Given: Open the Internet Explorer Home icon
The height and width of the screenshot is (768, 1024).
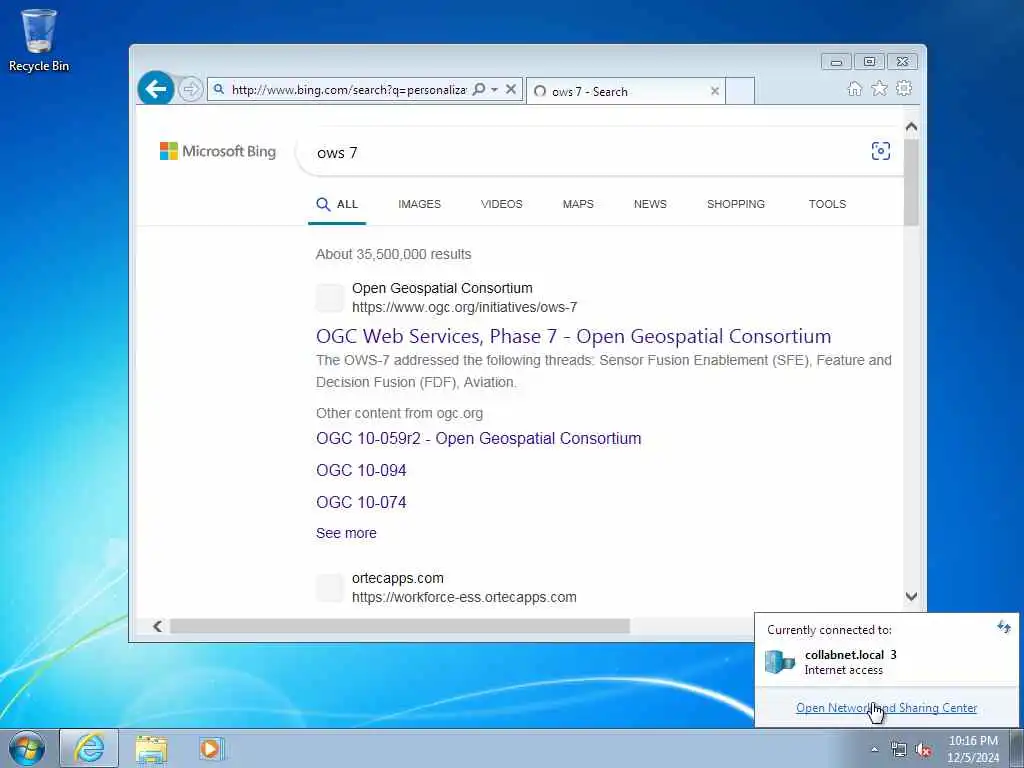Looking at the screenshot, I should coord(854,88).
